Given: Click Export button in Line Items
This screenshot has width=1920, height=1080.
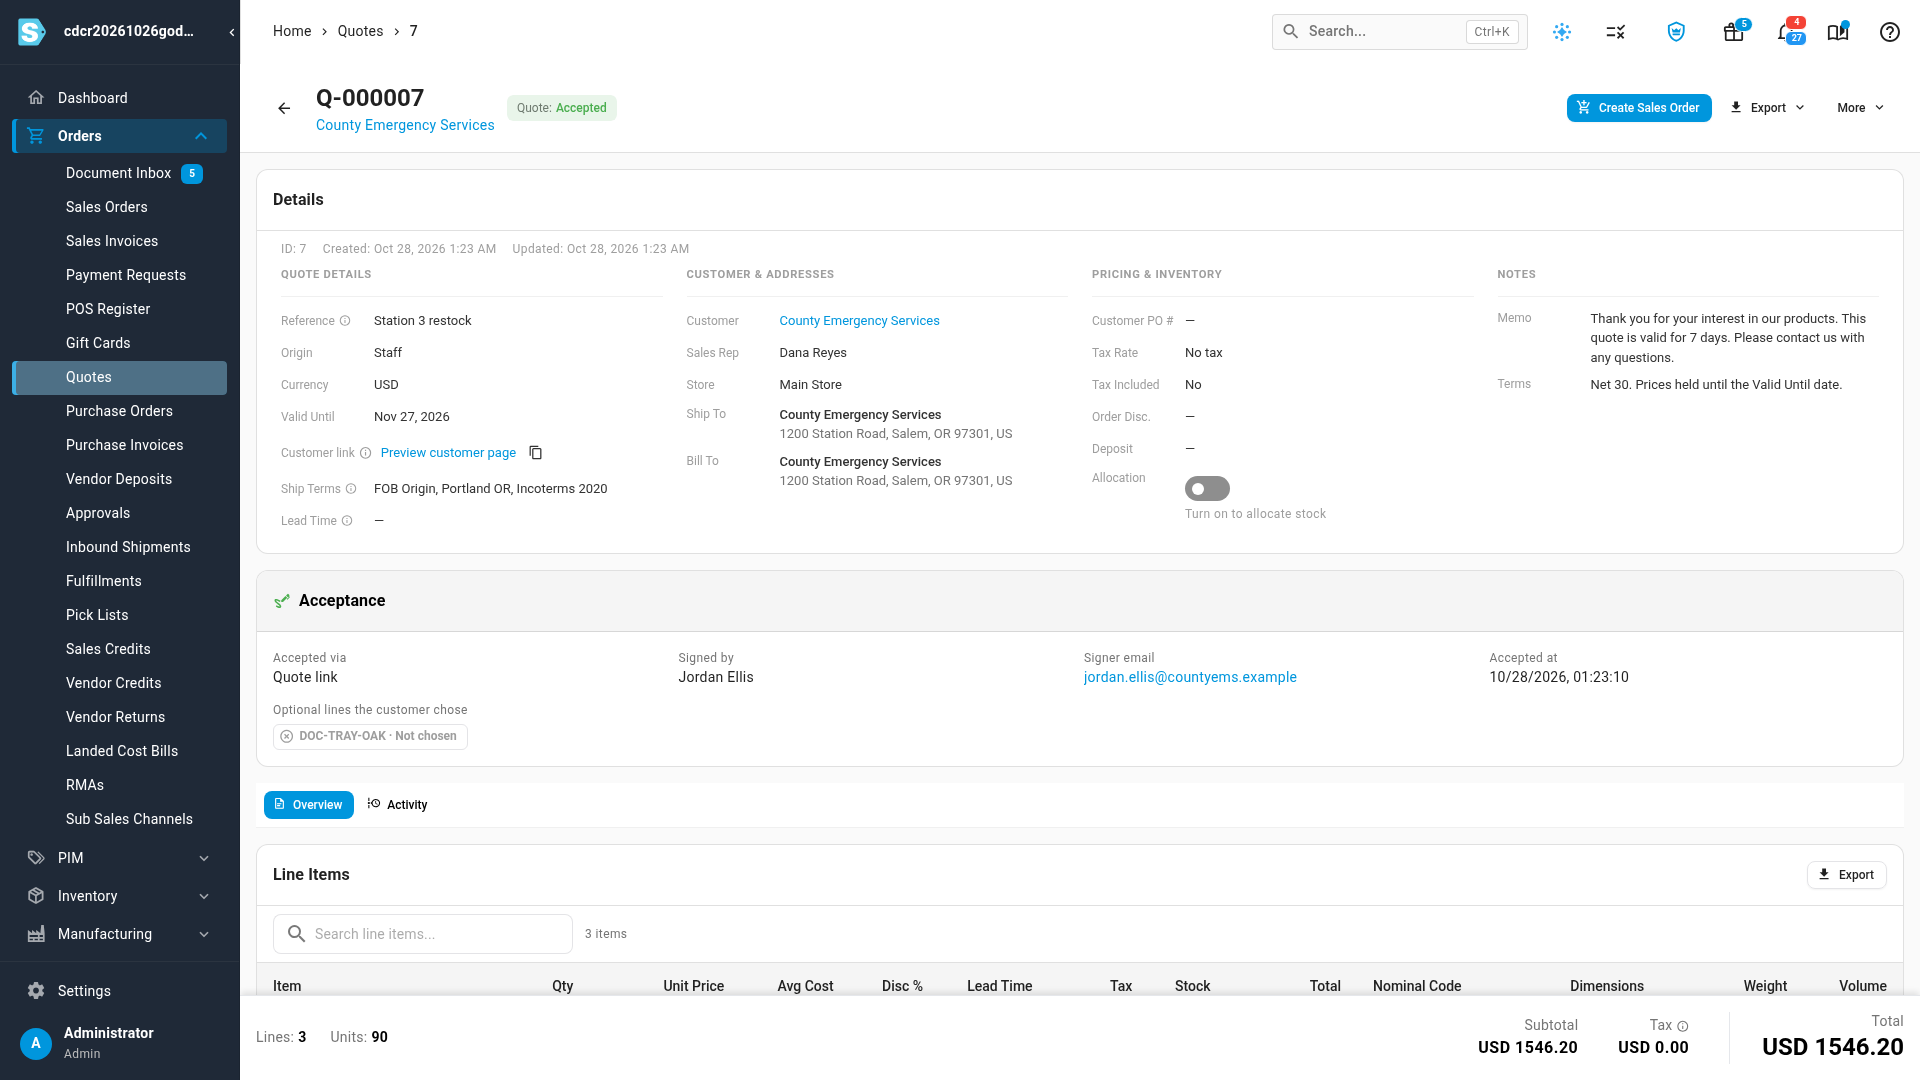Looking at the screenshot, I should click(x=1846, y=875).
